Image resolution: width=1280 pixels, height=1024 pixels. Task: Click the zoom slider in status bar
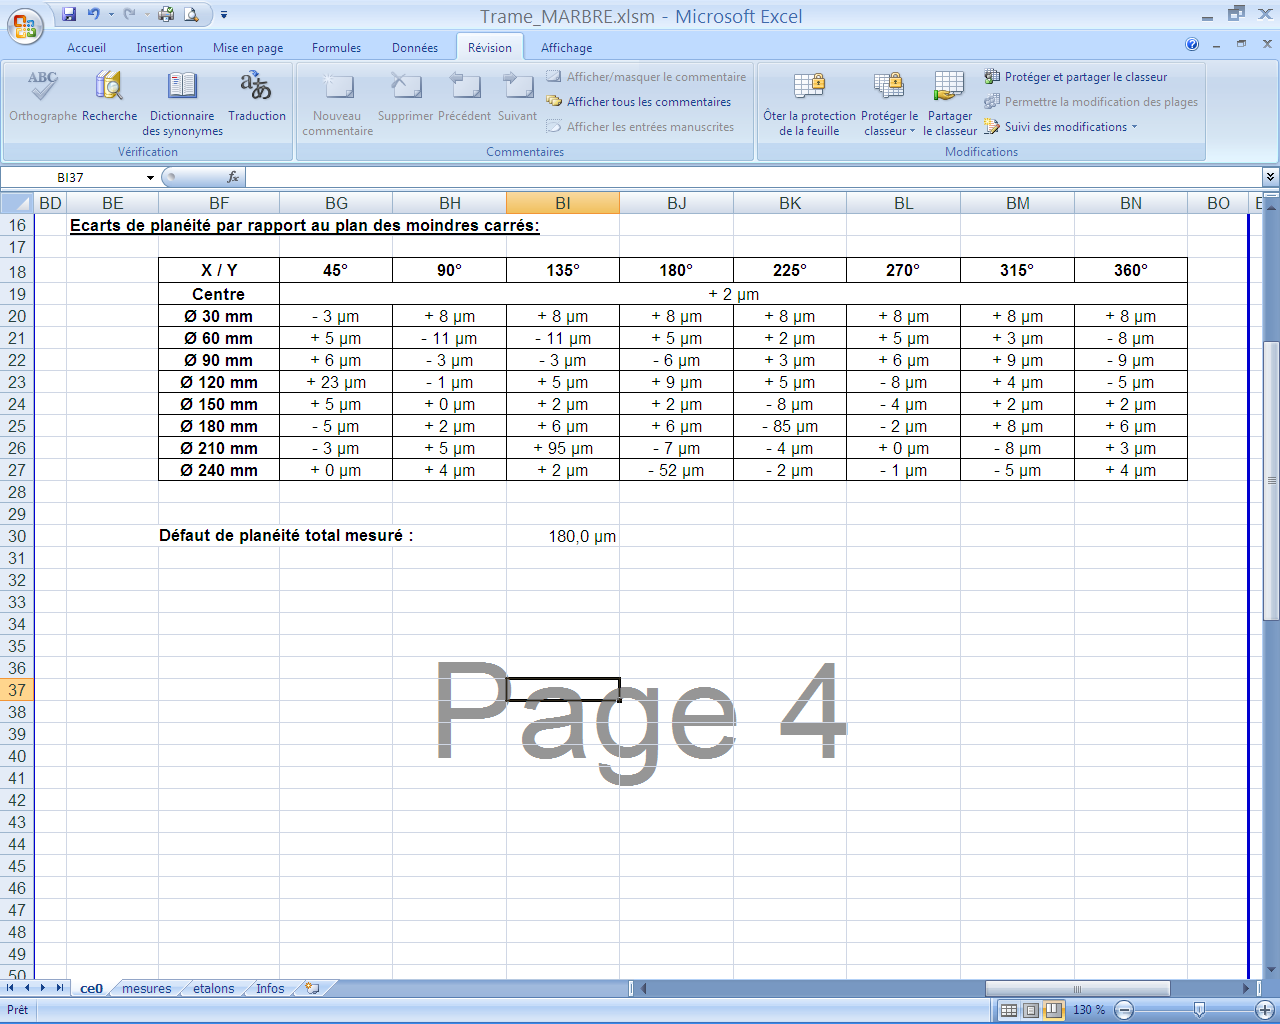point(1198,1010)
